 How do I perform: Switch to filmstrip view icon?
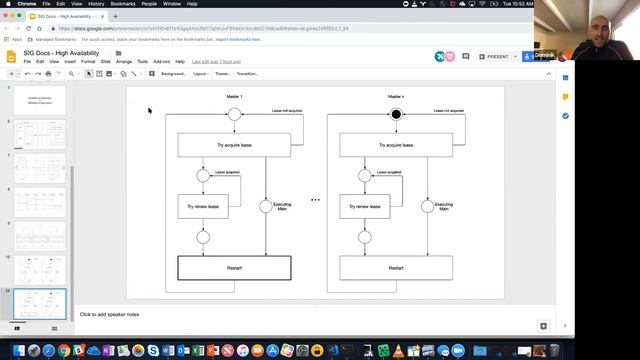(17, 329)
